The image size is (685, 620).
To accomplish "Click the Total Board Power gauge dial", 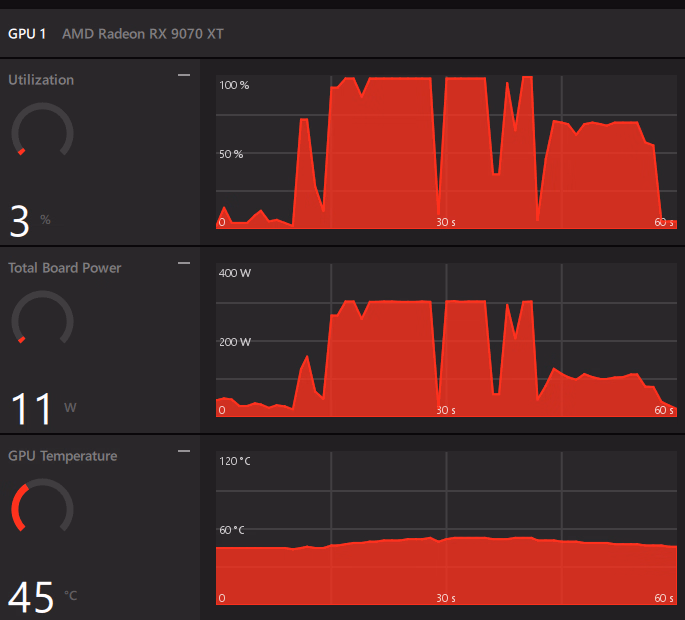I will tap(42, 319).
